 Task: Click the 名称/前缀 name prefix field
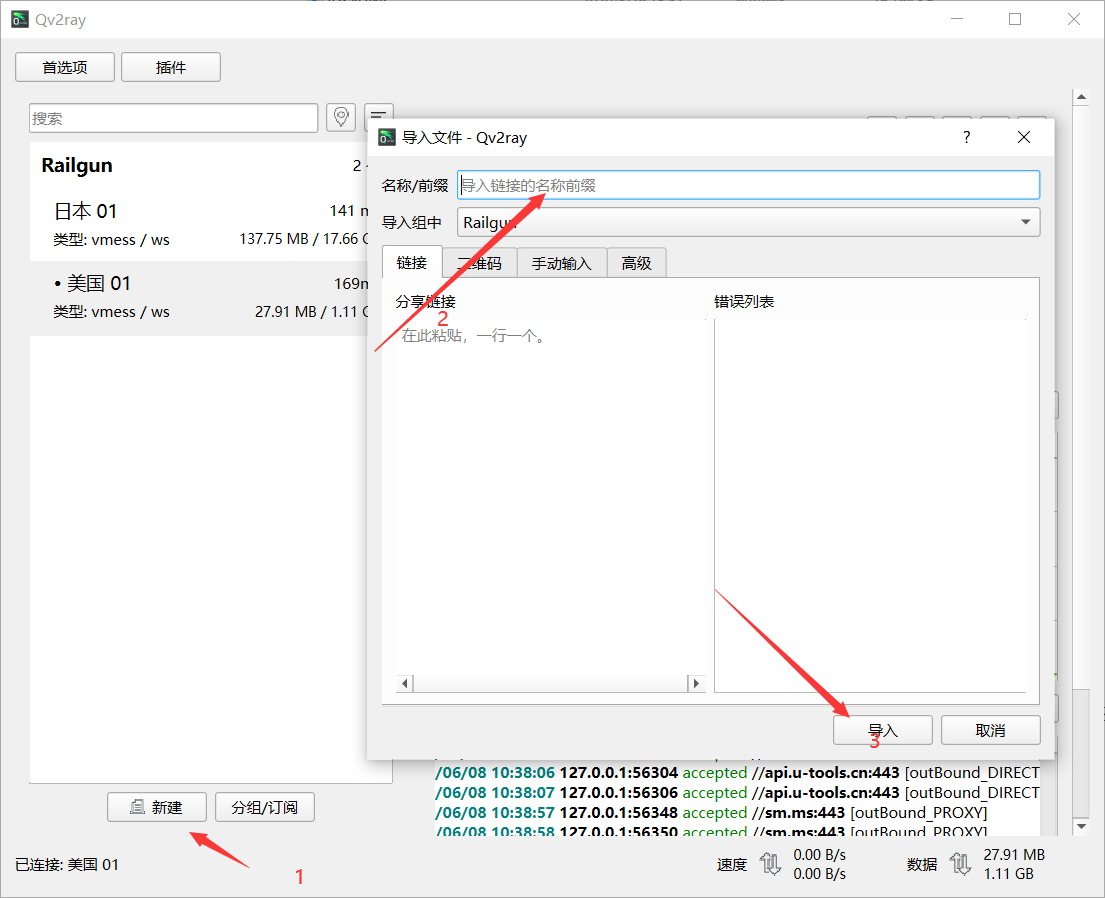(748, 185)
